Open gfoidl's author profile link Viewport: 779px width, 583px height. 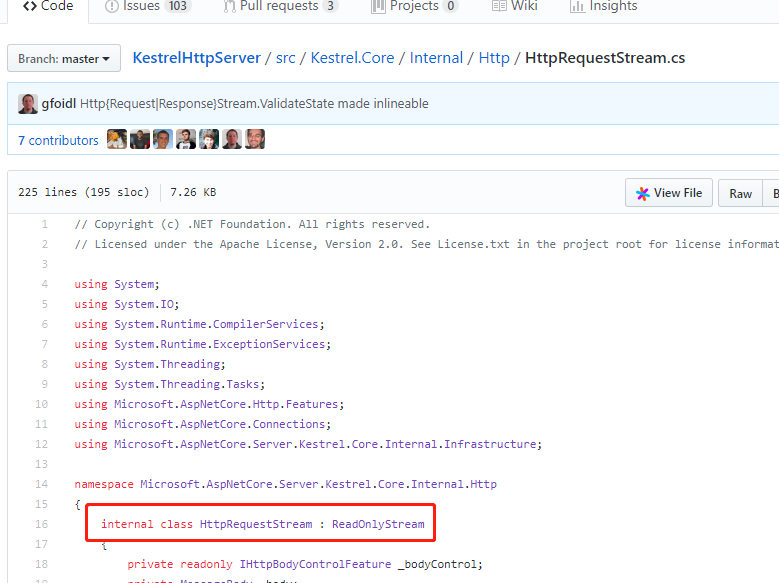tap(59, 103)
